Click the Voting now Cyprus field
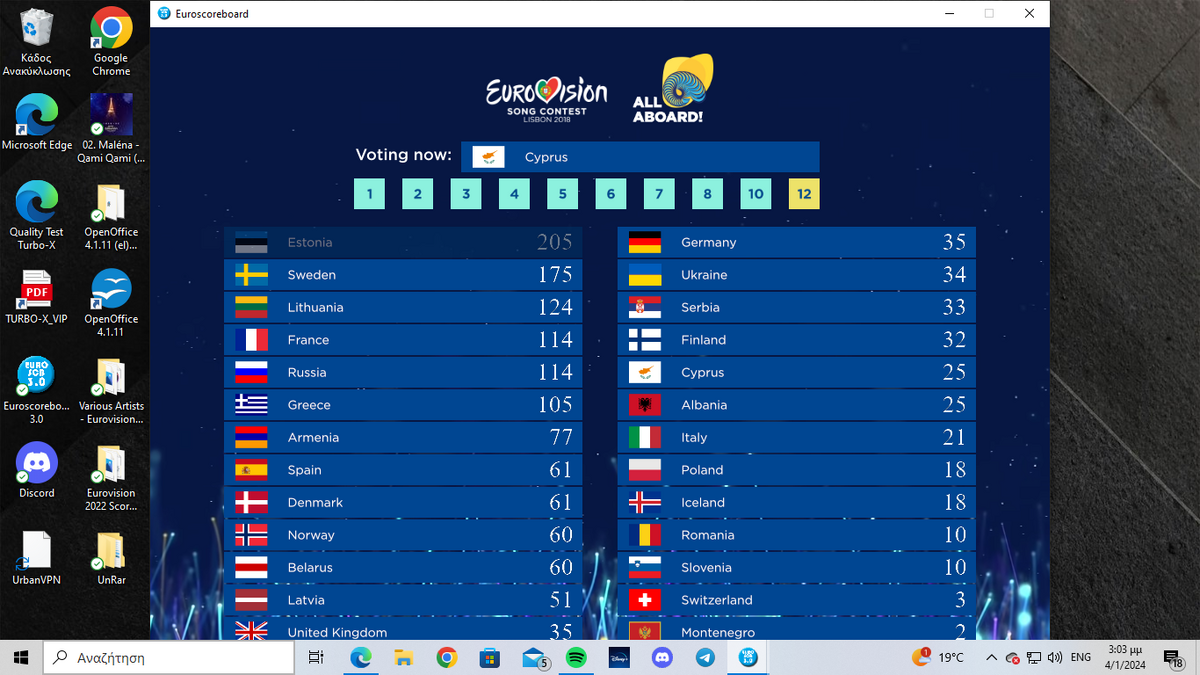The height and width of the screenshot is (675, 1200). [640, 157]
